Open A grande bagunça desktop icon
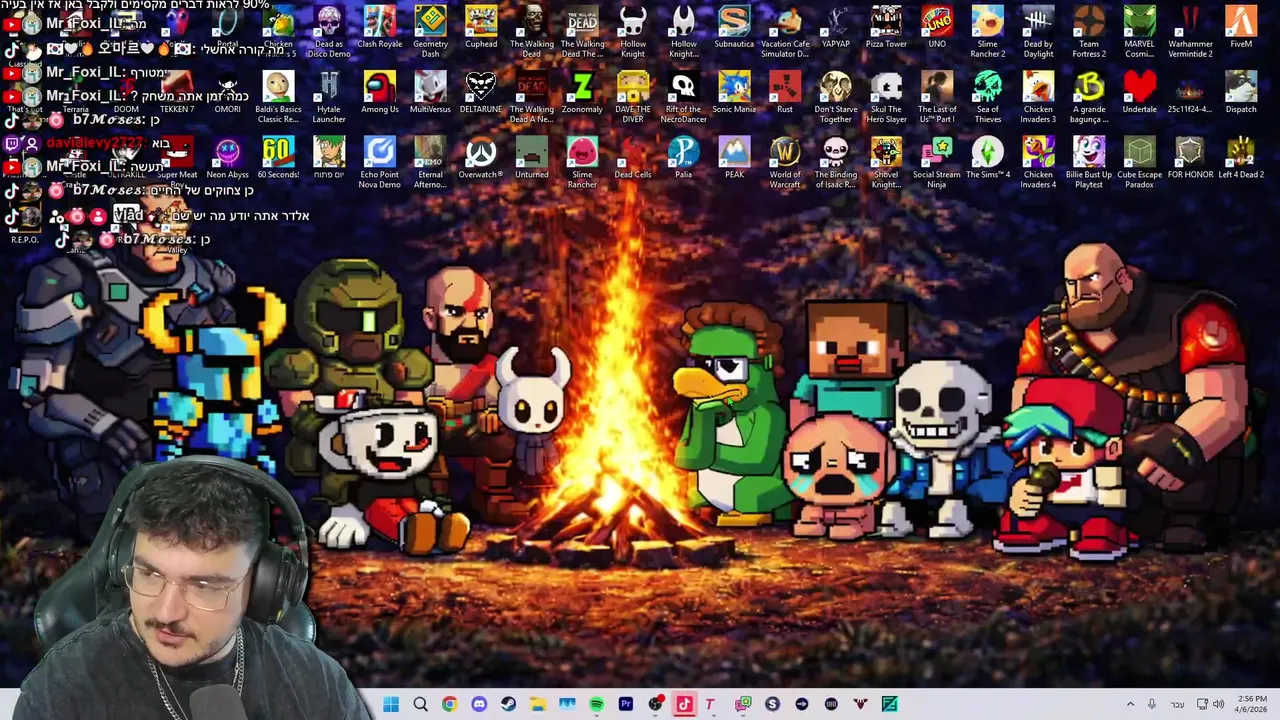The width and height of the screenshot is (1280, 720). pos(1089,97)
